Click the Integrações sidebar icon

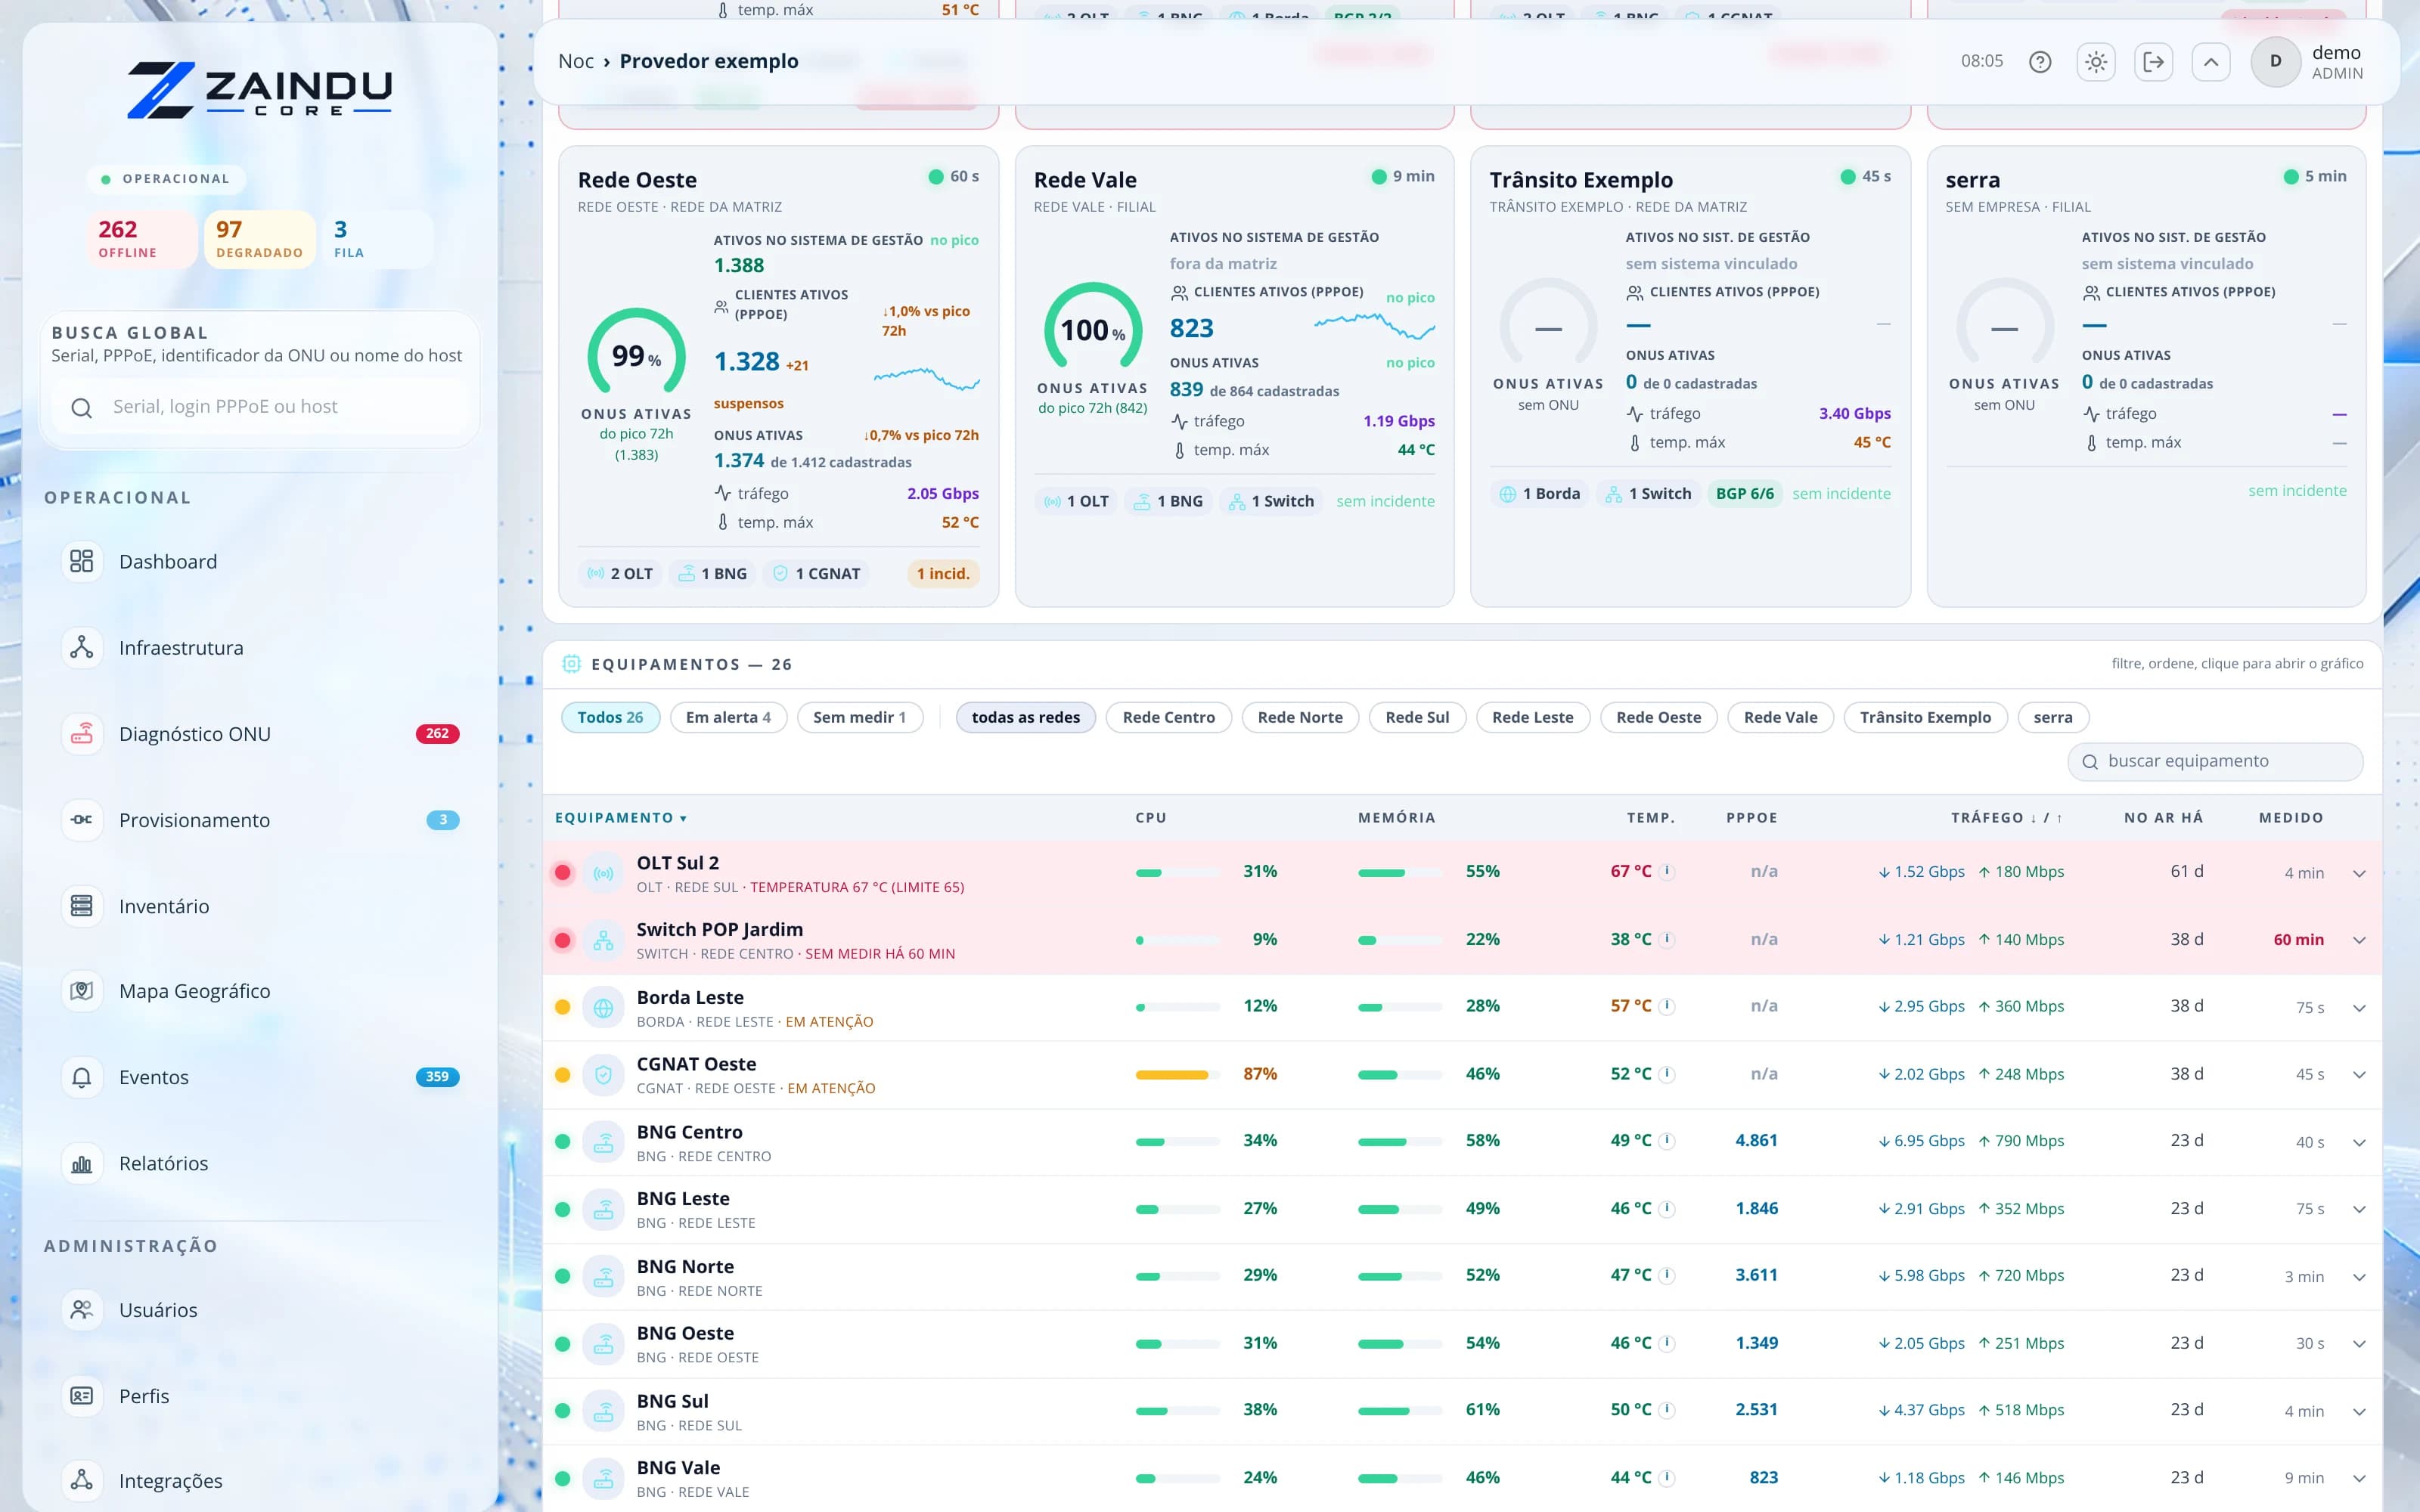point(82,1480)
